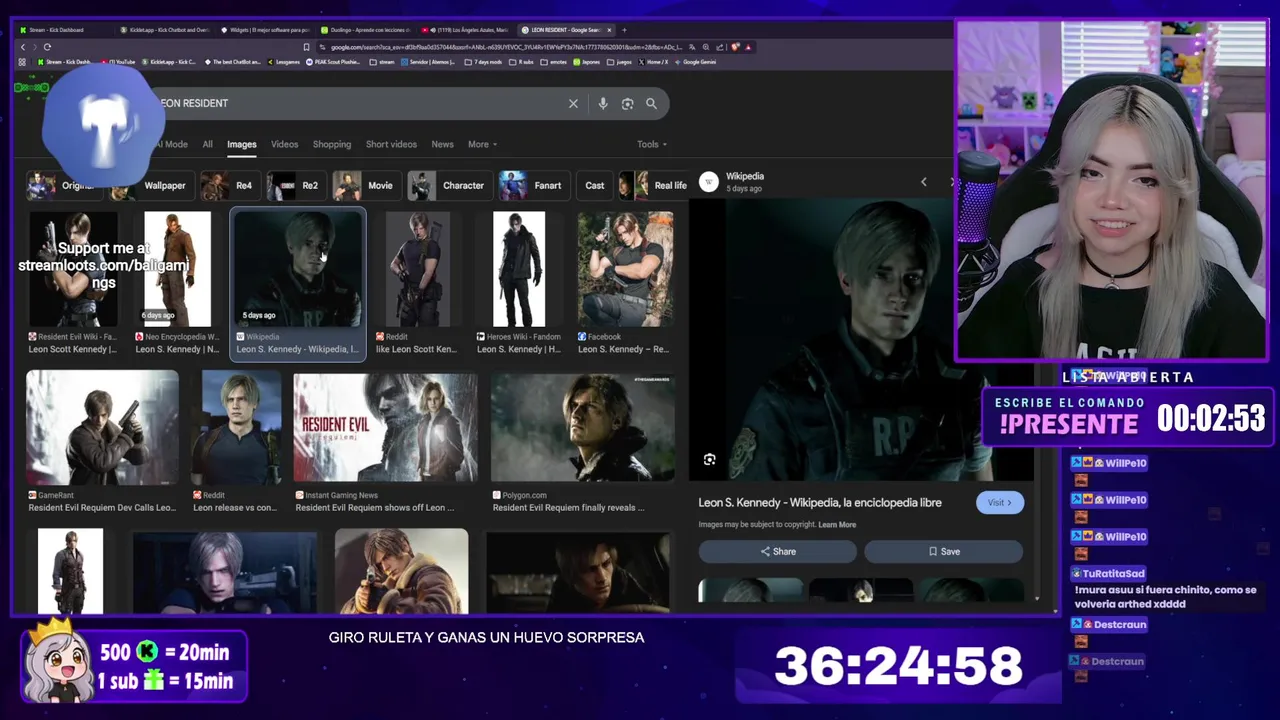
Task: Open the Reddit 'like Leon Scott Ken...' thumbnail
Action: coord(417,269)
